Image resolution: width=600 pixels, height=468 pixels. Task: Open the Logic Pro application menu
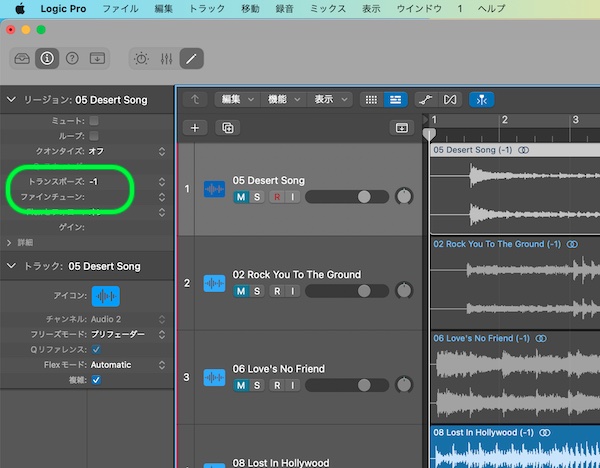pyautogui.click(x=63, y=9)
